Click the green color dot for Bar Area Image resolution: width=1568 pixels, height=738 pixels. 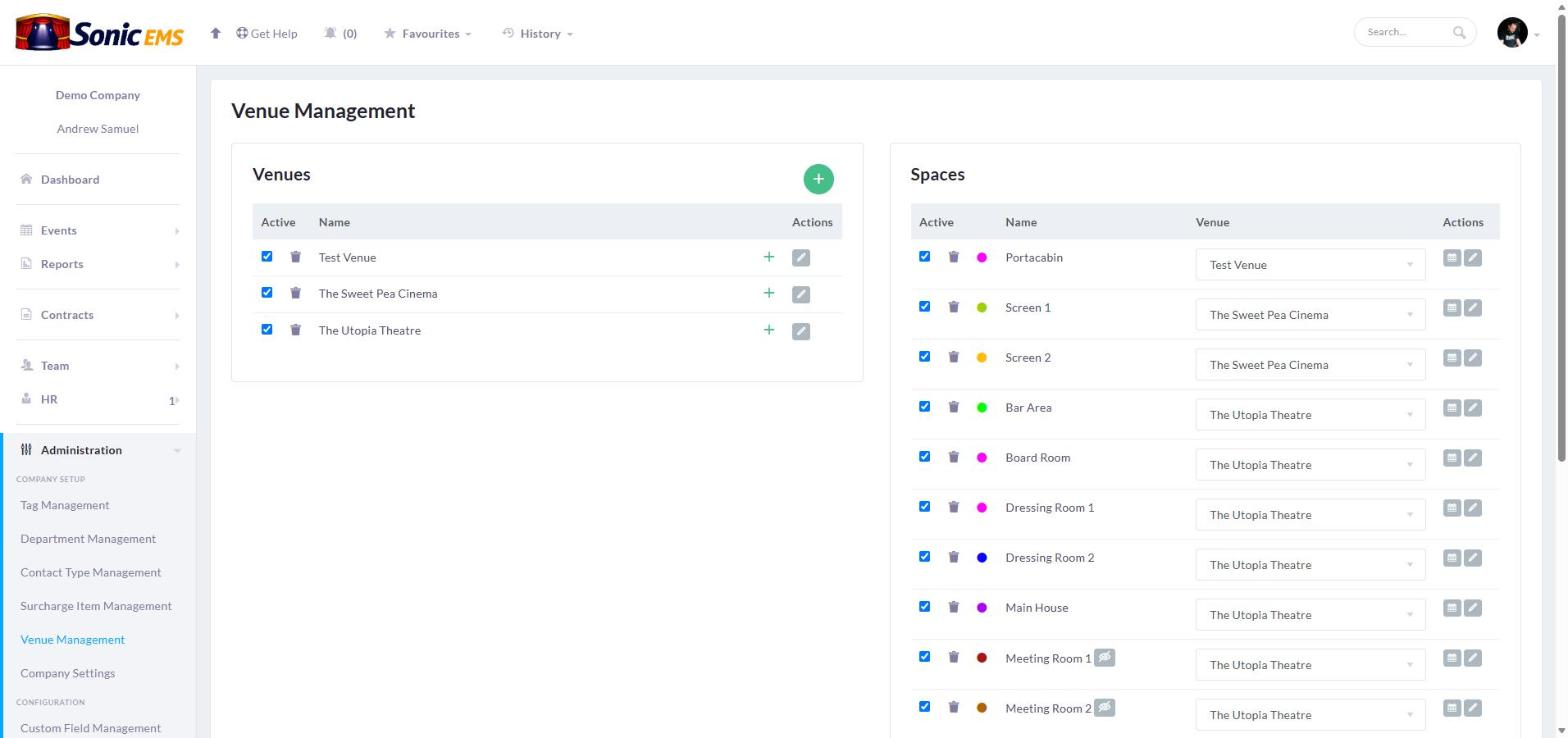click(981, 407)
